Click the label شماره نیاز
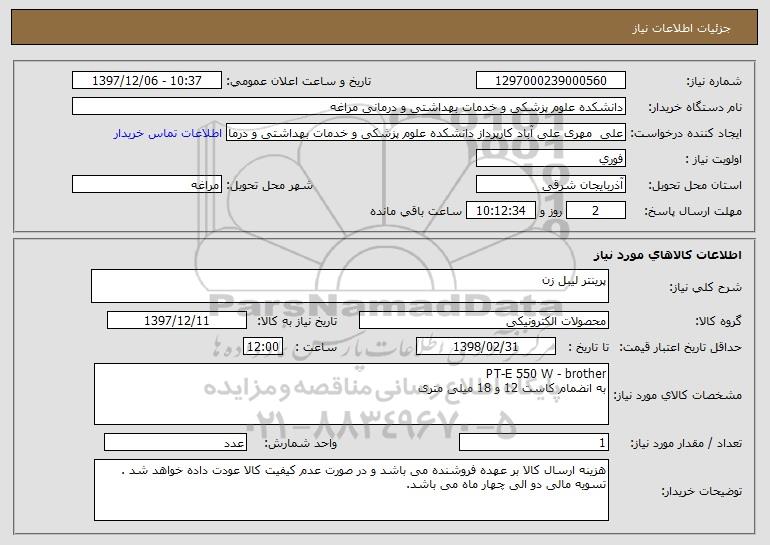 click(714, 82)
